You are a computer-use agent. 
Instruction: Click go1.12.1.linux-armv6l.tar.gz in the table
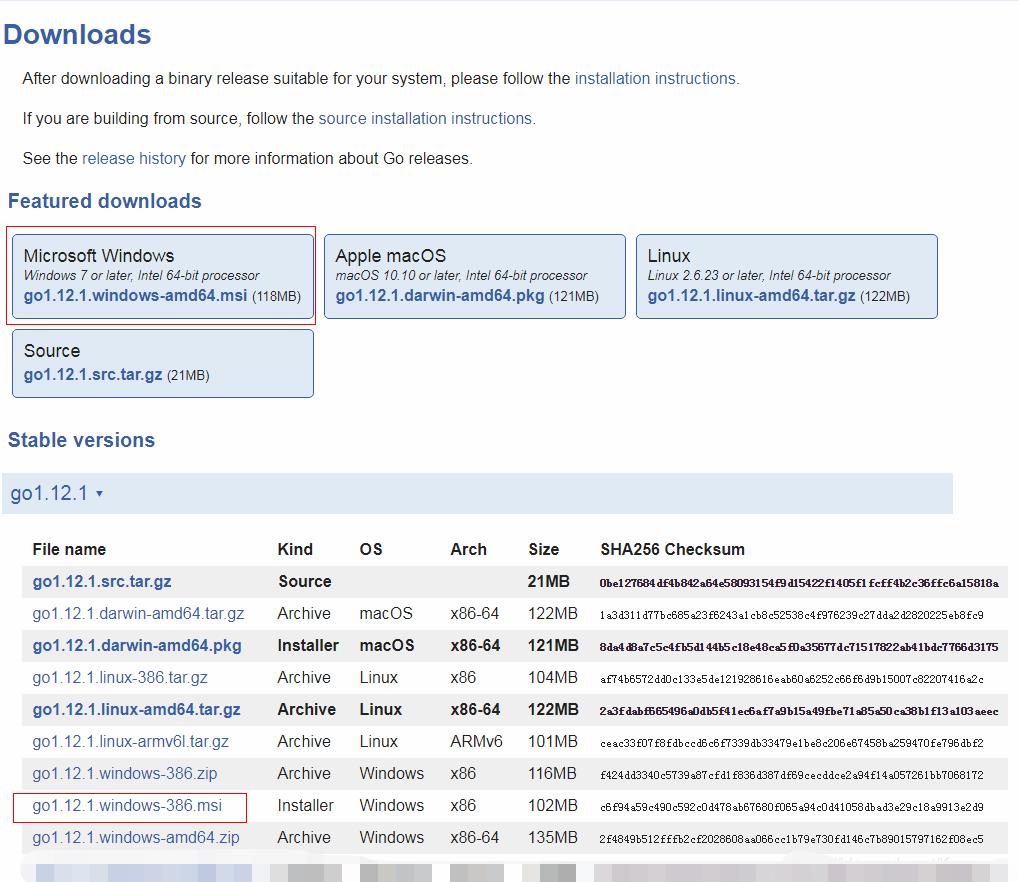[x=131, y=742]
